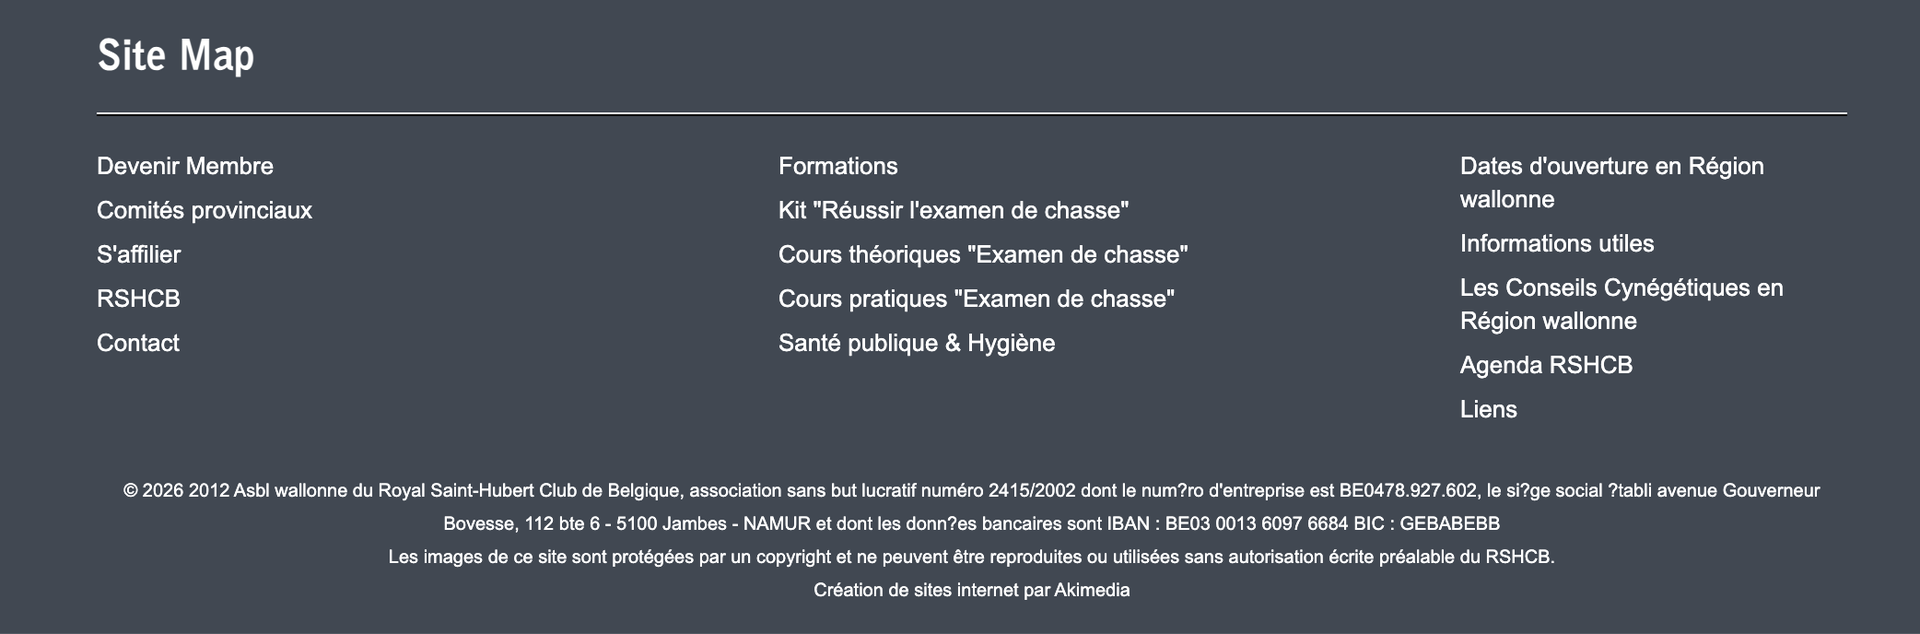This screenshot has height=634, width=1920.
Task: Go to Comités provinciaux page
Action: 204,210
